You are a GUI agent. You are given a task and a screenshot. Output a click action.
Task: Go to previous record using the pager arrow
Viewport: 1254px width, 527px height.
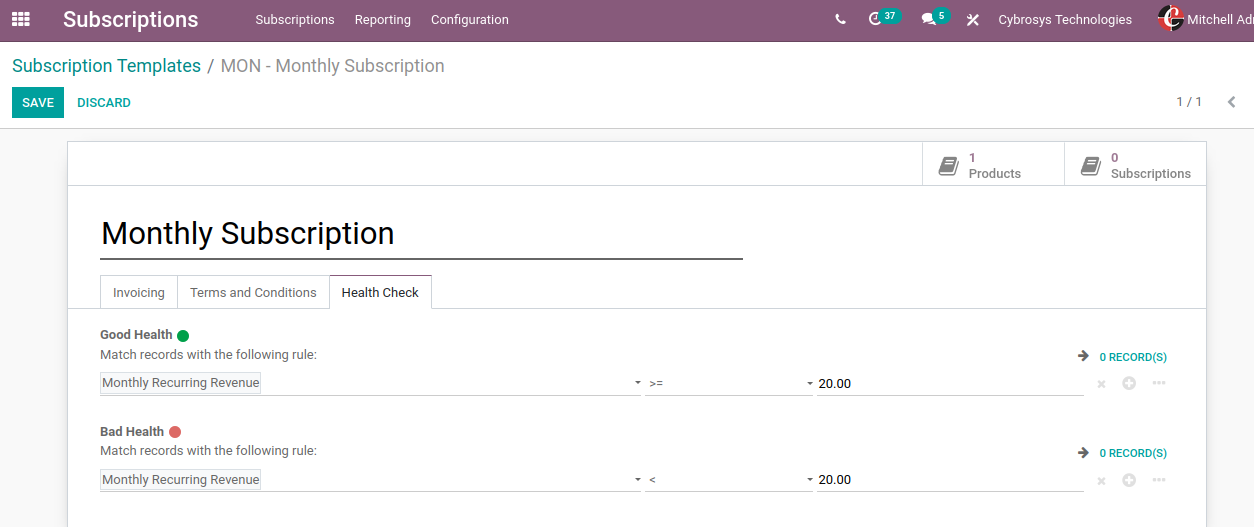[1232, 102]
